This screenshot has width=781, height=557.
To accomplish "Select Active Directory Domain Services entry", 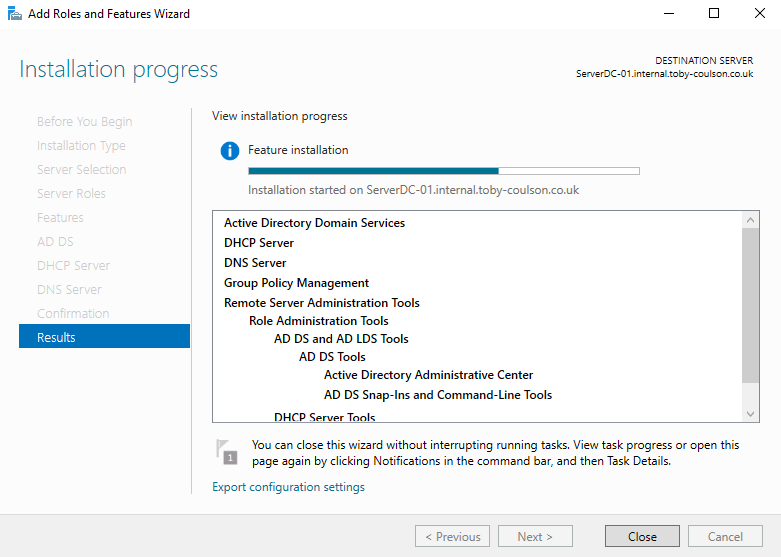I will pos(314,223).
